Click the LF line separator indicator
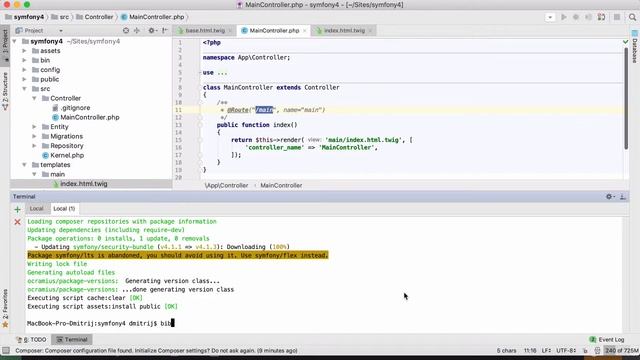This screenshot has width=640, height=360. point(547,351)
